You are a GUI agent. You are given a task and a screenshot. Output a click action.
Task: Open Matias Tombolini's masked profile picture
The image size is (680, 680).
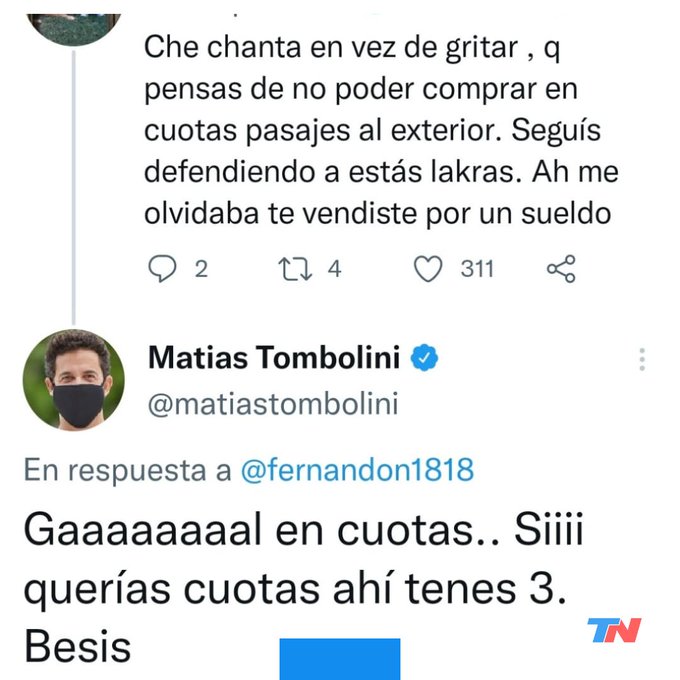click(79, 380)
